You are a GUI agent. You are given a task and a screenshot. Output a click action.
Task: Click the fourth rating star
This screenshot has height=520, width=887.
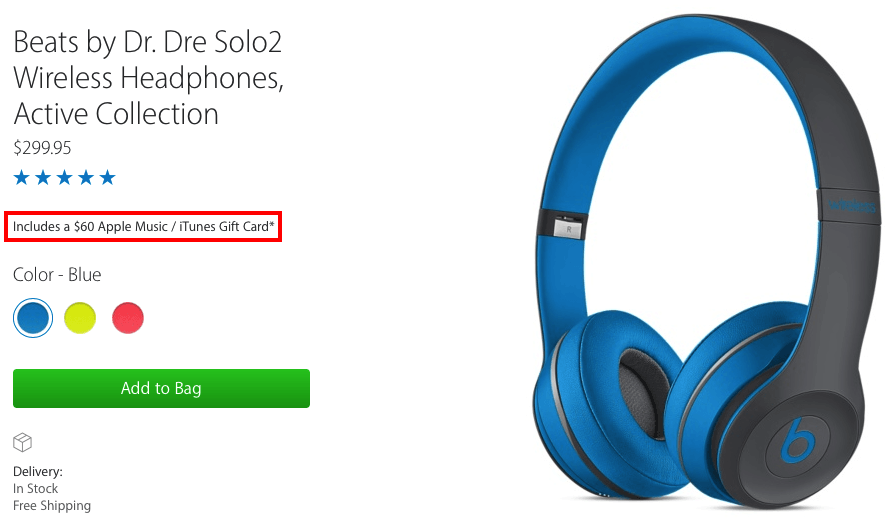point(86,178)
